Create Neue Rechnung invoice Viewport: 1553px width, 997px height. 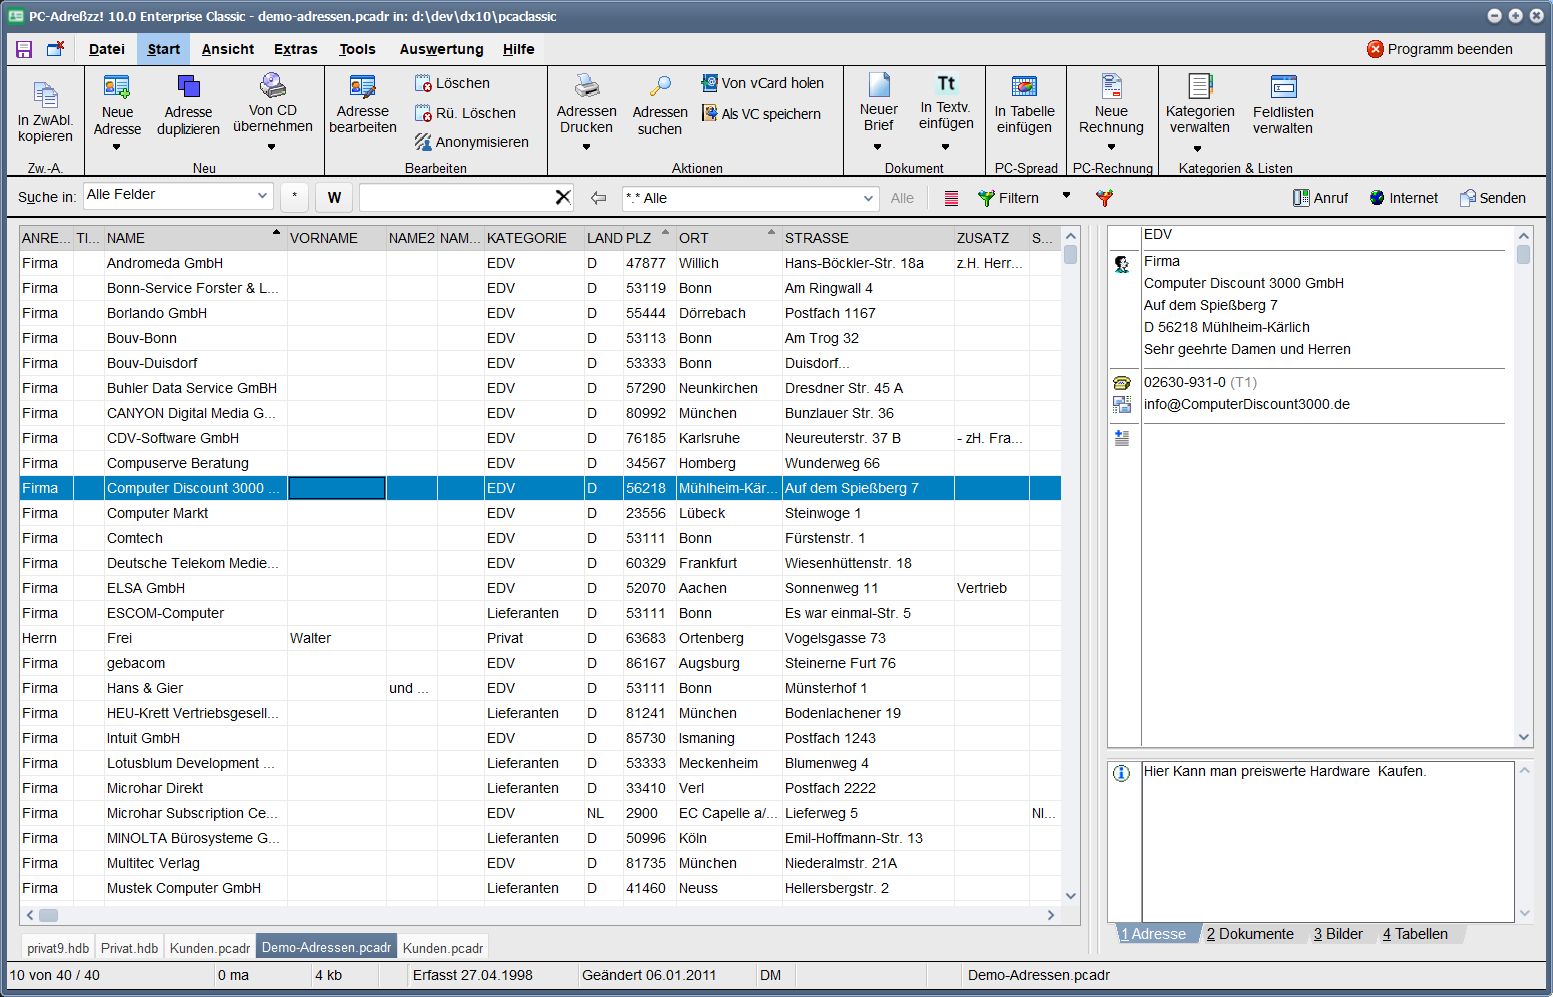tap(1111, 104)
